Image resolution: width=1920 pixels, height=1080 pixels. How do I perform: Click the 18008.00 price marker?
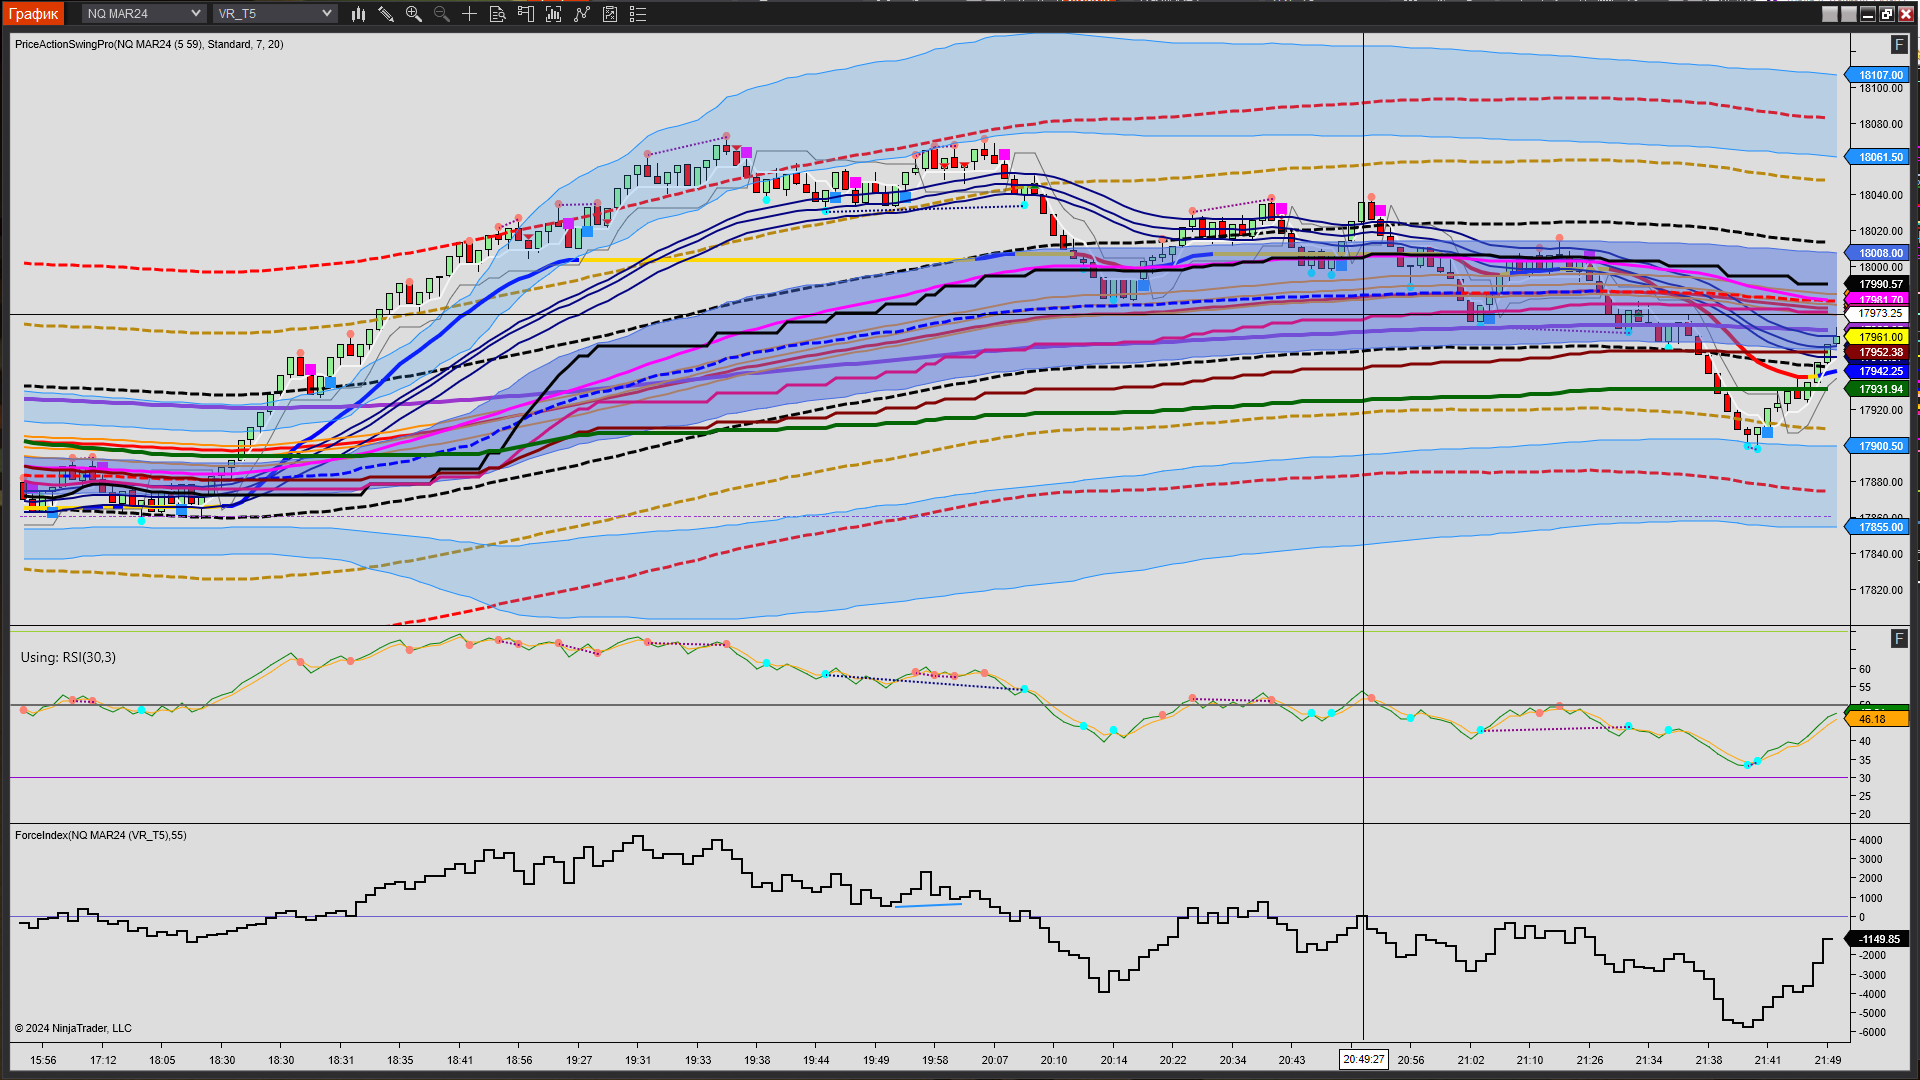tap(1878, 253)
